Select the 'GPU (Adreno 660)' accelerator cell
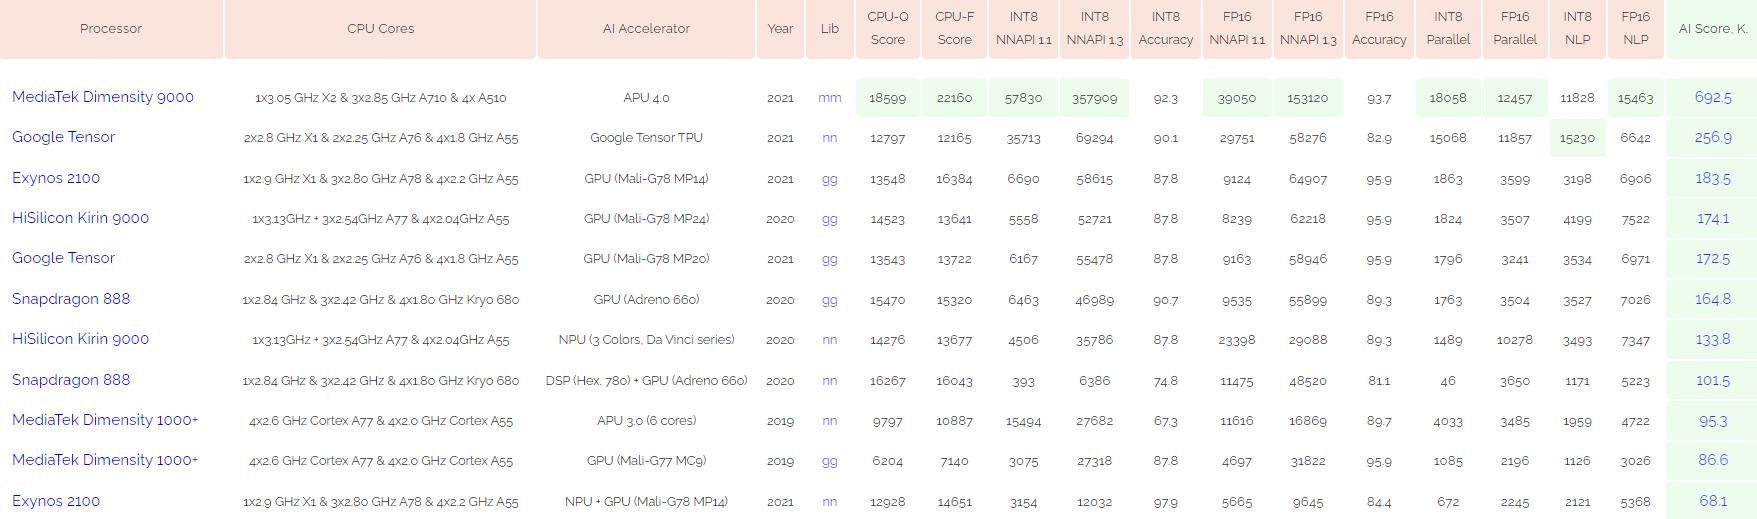 [x=646, y=300]
